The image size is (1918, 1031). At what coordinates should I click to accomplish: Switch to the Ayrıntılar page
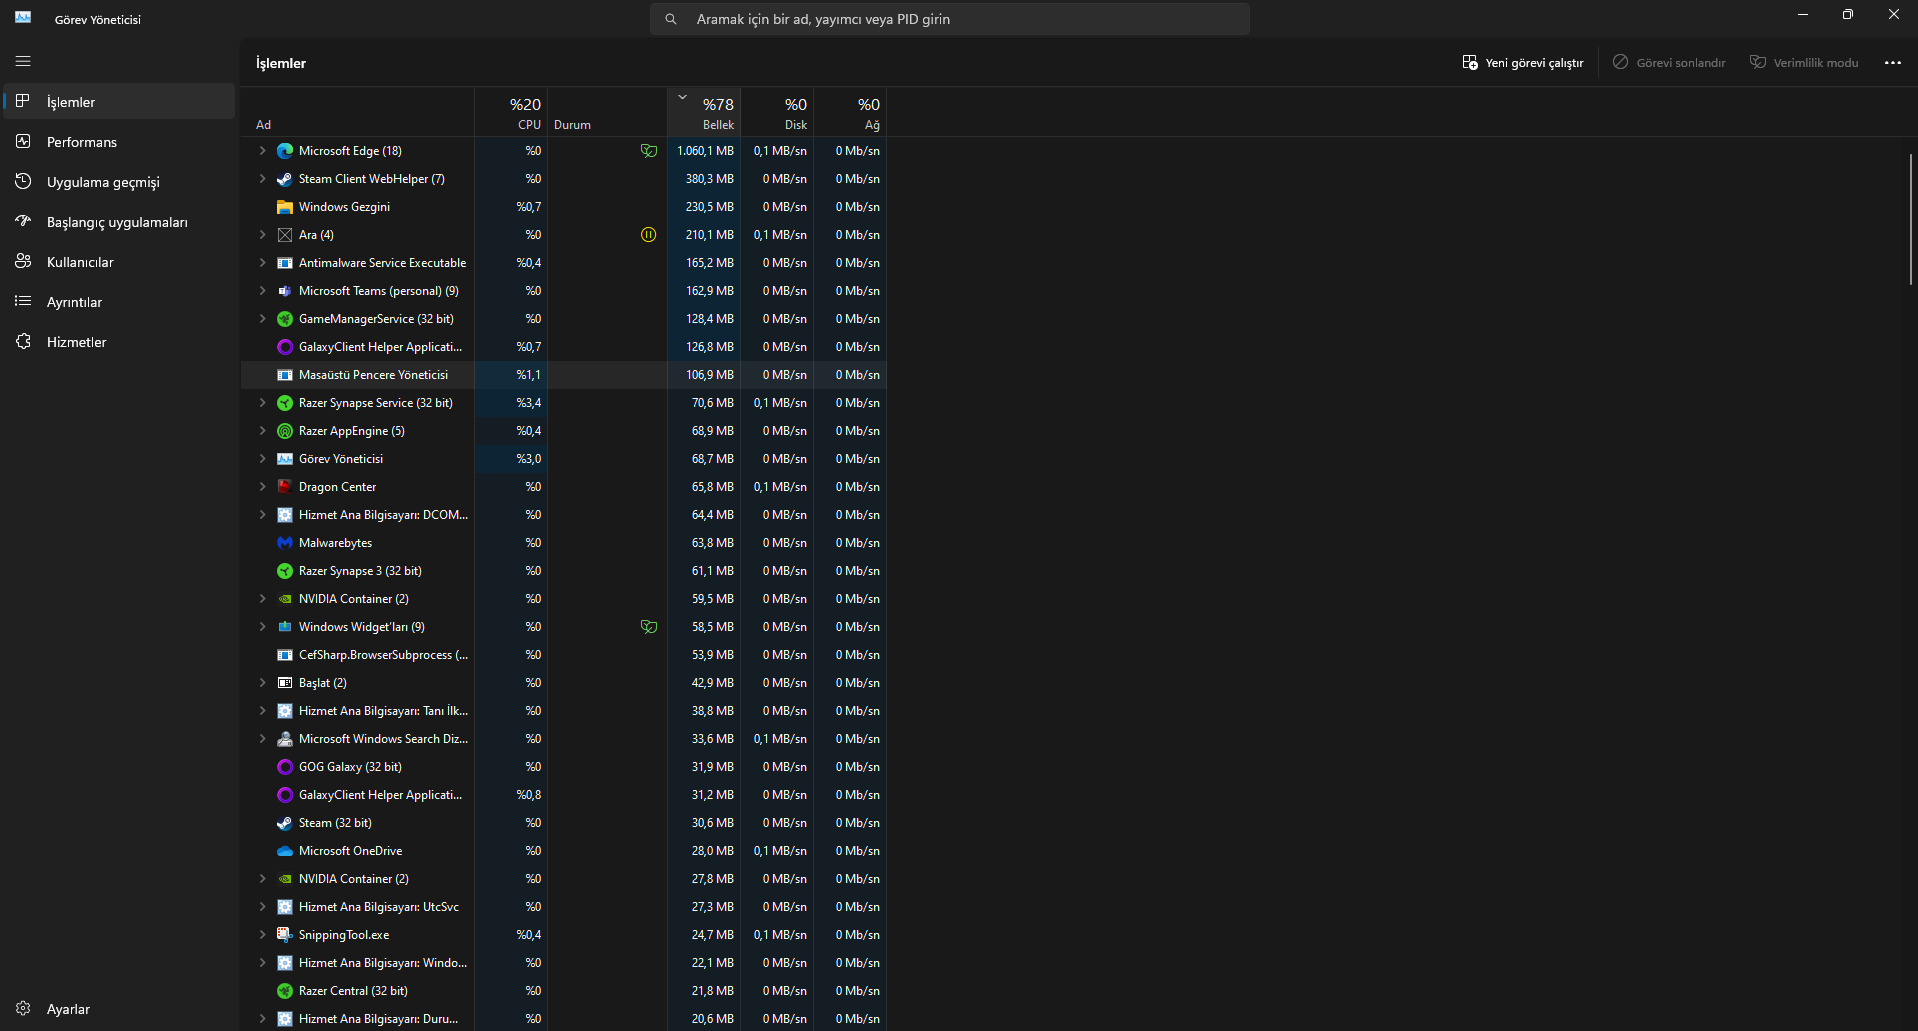(119, 302)
